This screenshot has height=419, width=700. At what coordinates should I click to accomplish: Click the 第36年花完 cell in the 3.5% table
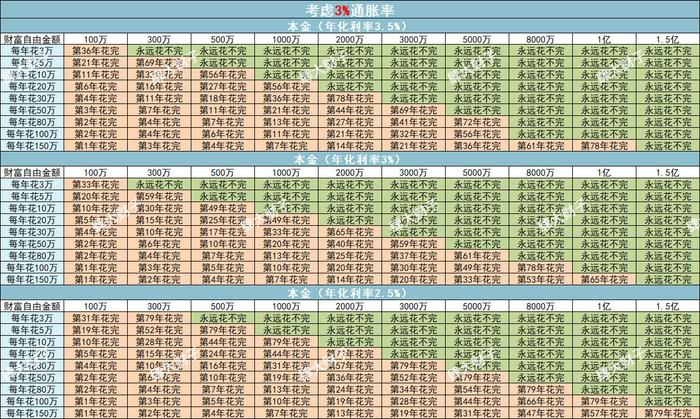coord(95,50)
